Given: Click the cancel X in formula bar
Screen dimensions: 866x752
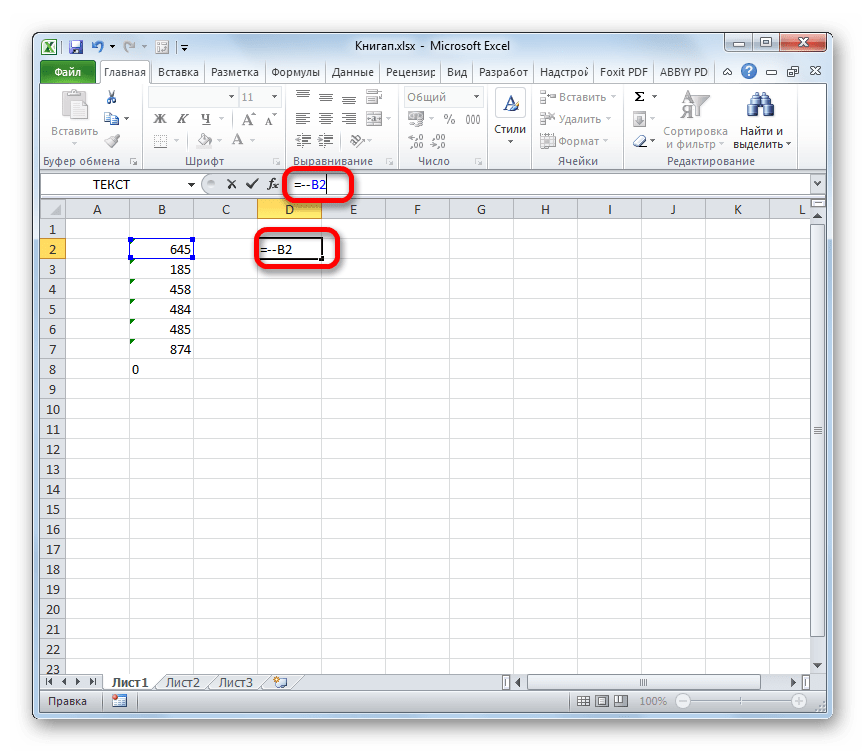Looking at the screenshot, I should coord(231,184).
